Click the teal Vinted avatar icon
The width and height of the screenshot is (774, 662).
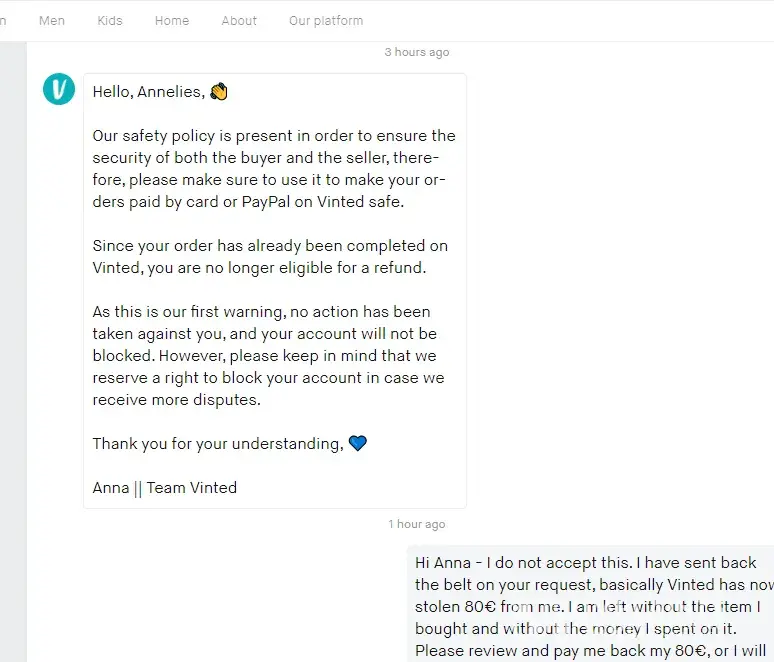[59, 89]
